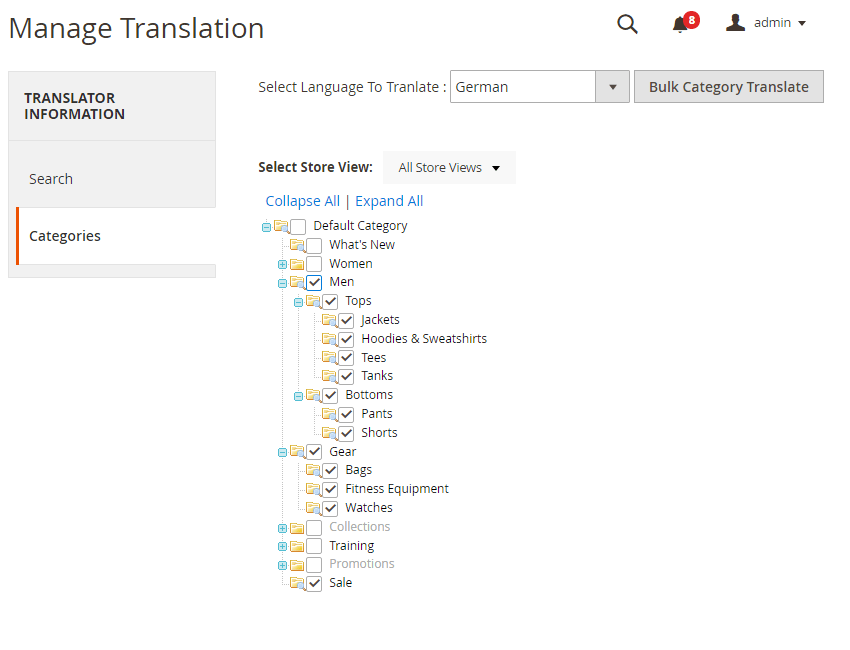Open the German language dropdown
This screenshot has width=850, height=650.
[x=612, y=87]
